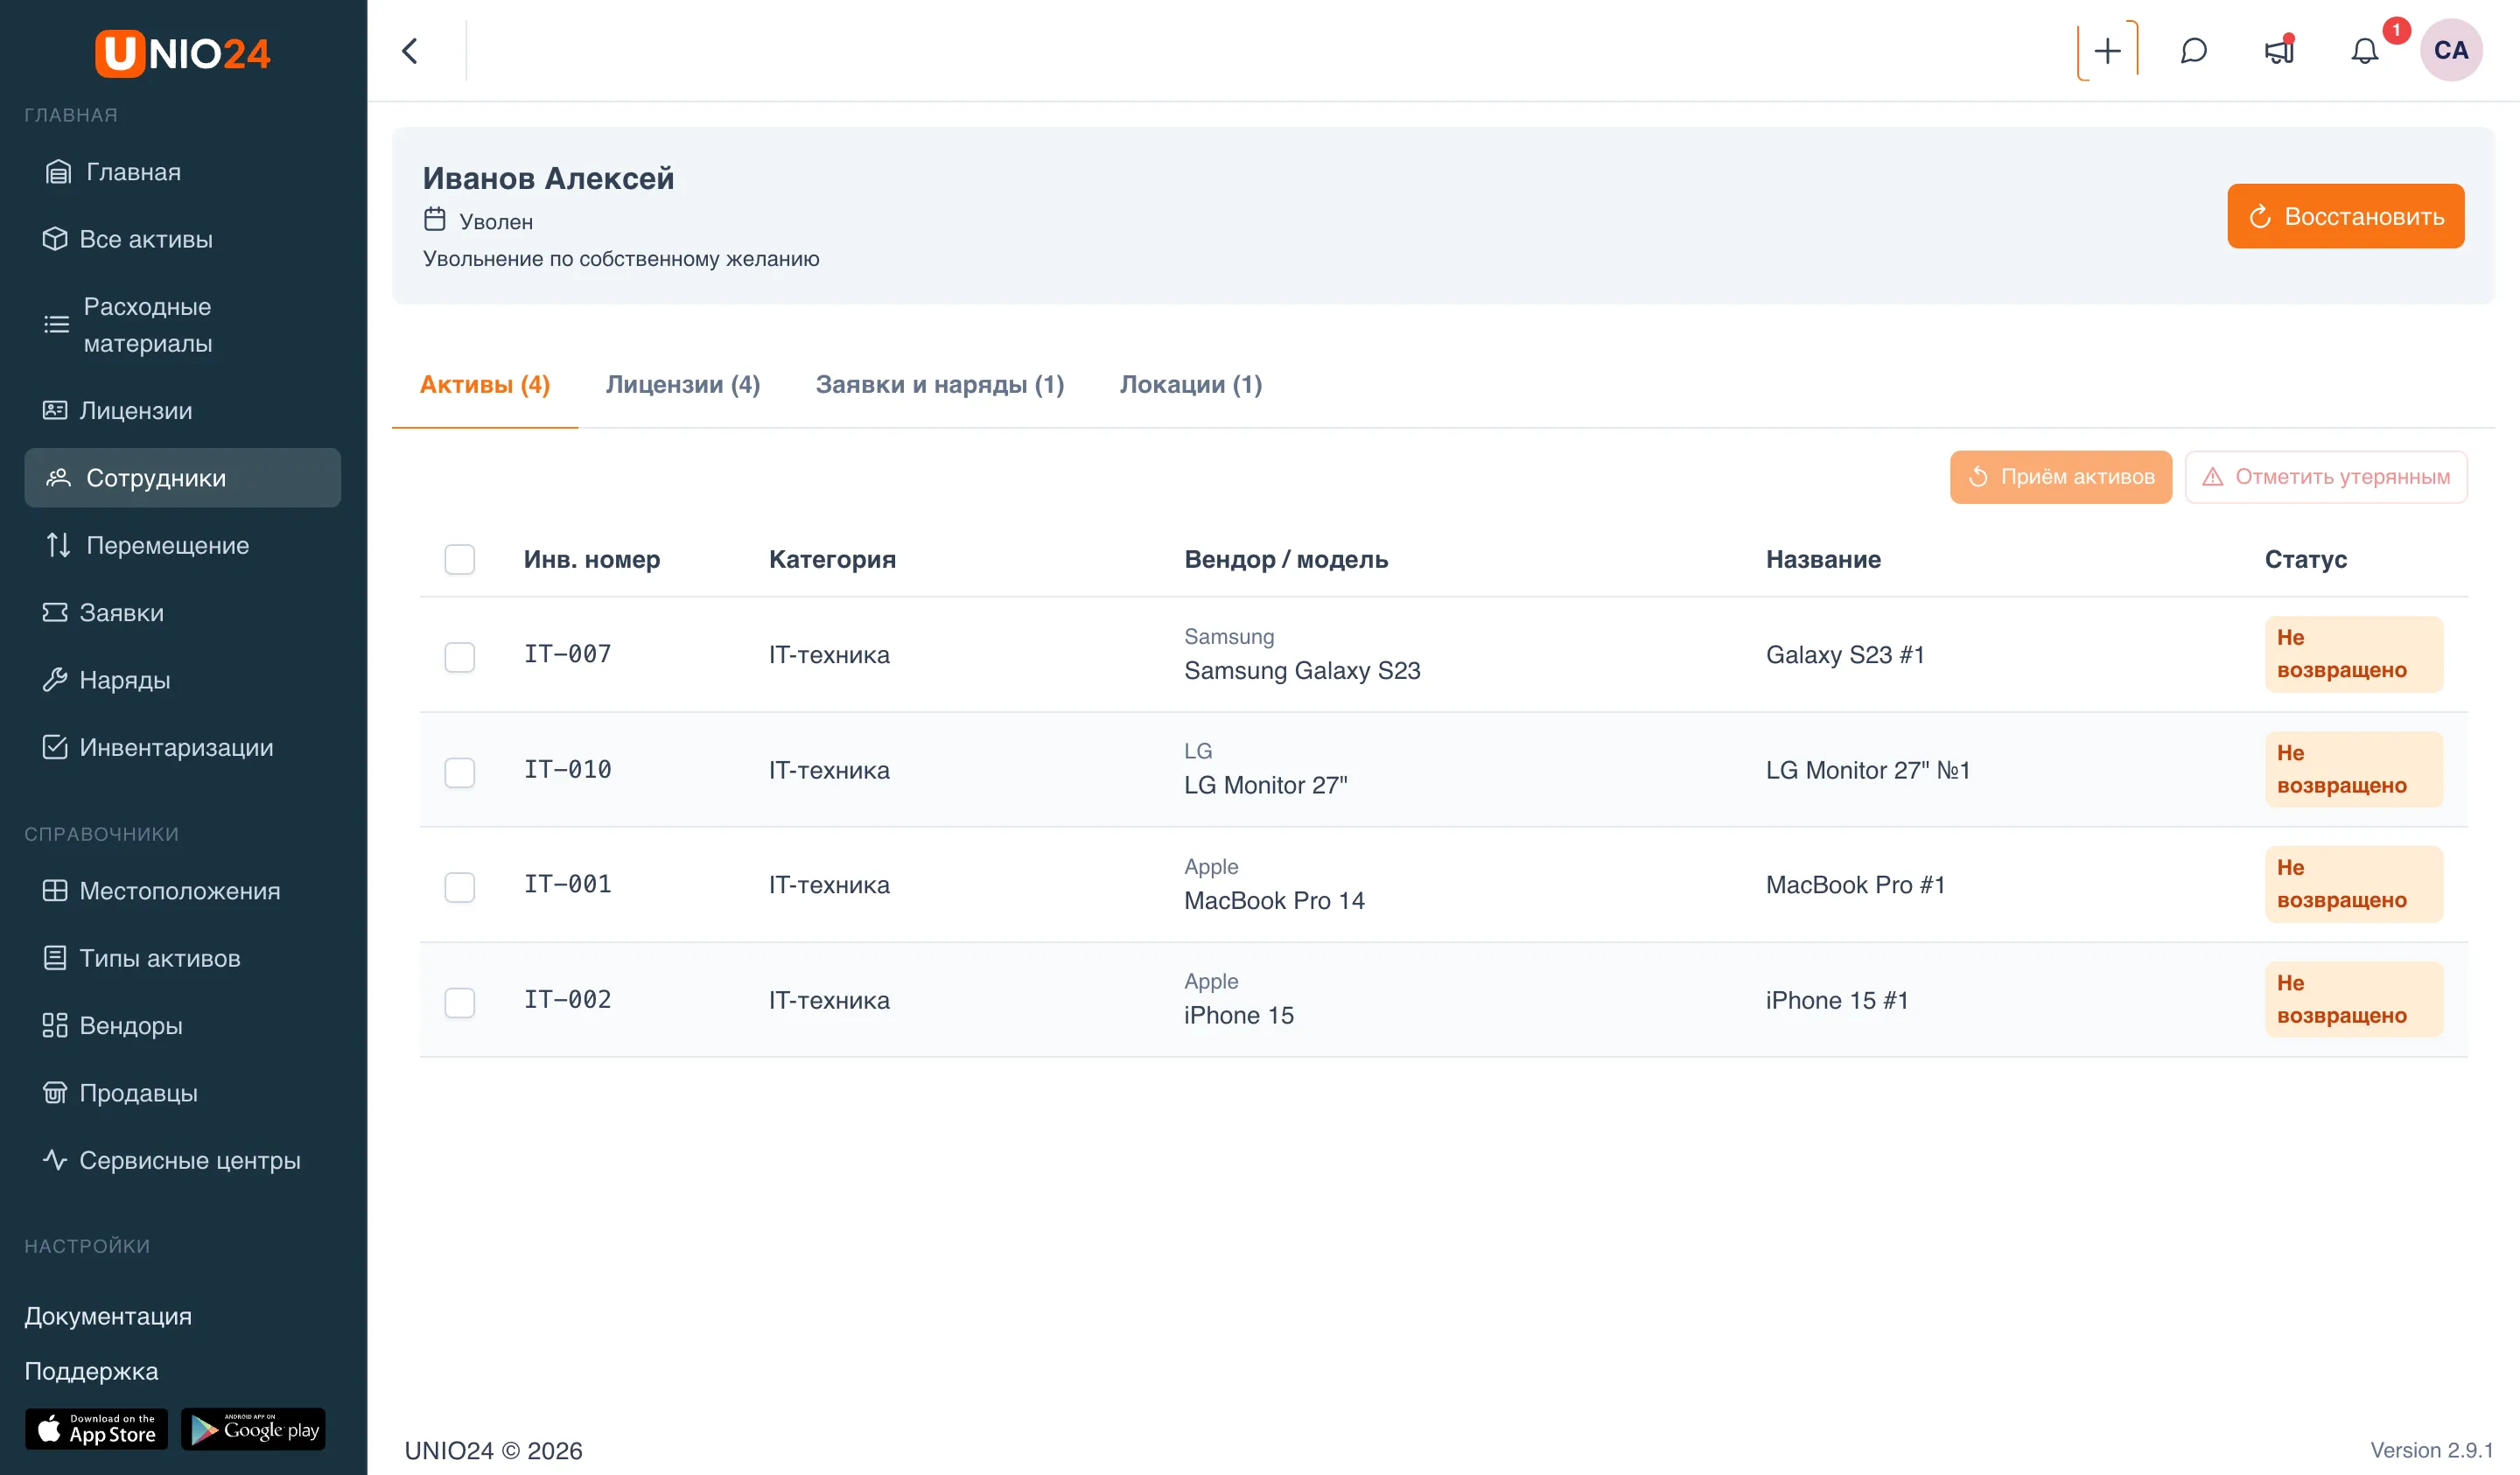The height and width of the screenshot is (1475, 2520).
Task: Click the home icon beside Главная
Action: point(58,172)
